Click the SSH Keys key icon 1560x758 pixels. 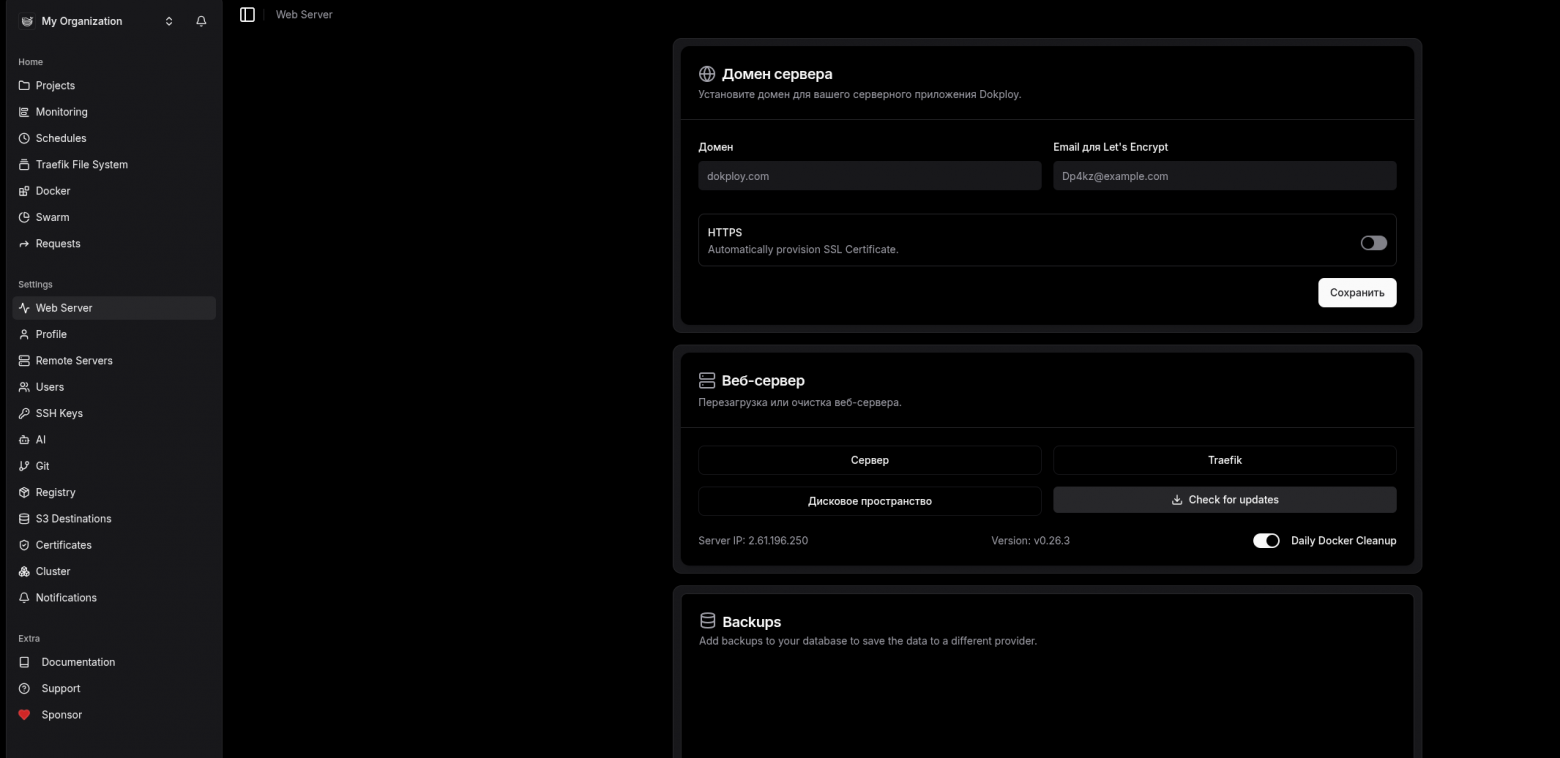[23, 413]
